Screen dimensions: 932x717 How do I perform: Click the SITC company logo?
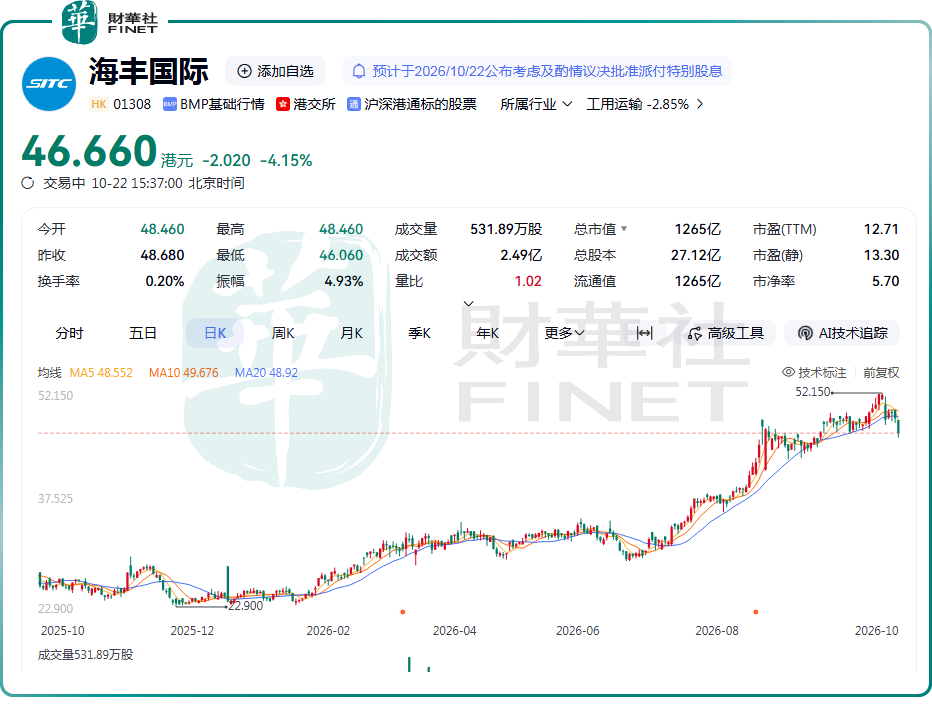tap(49, 84)
